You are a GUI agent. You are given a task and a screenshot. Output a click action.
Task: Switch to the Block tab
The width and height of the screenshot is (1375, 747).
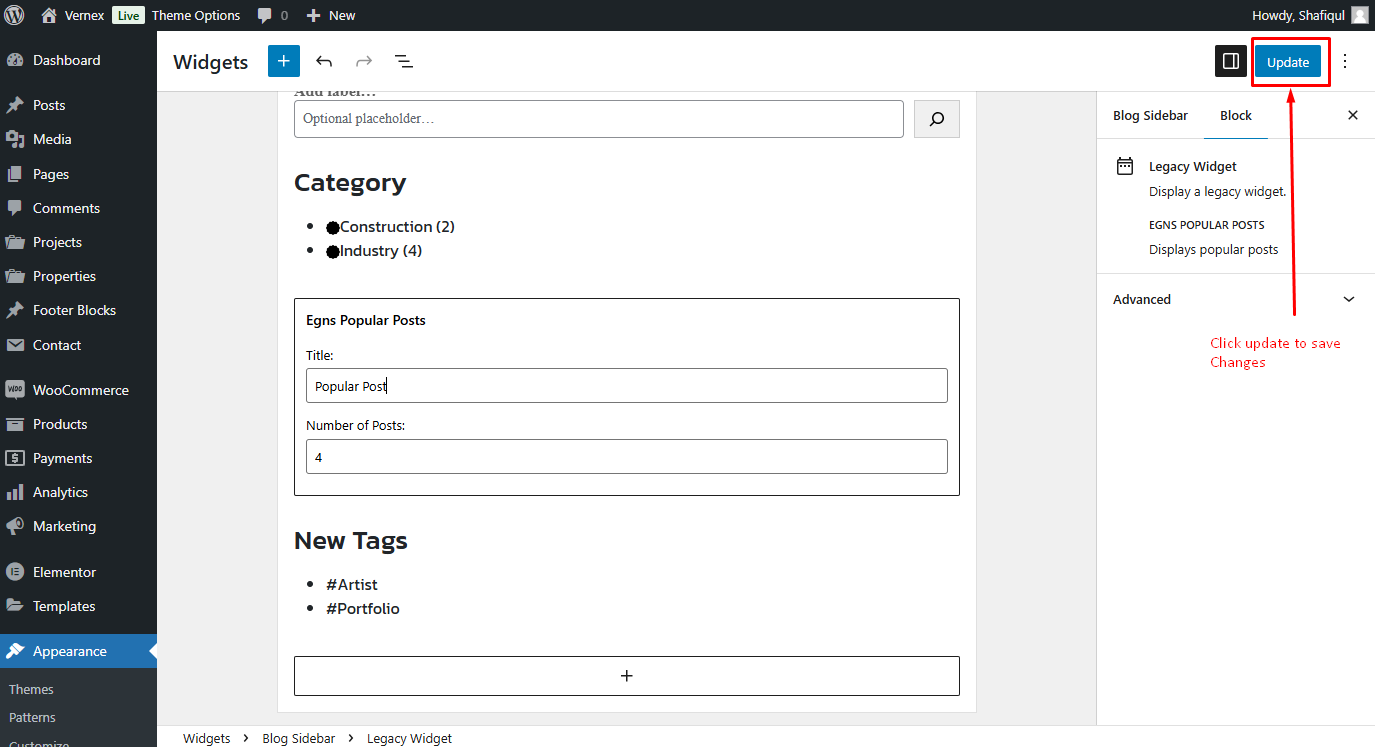[x=1236, y=115]
